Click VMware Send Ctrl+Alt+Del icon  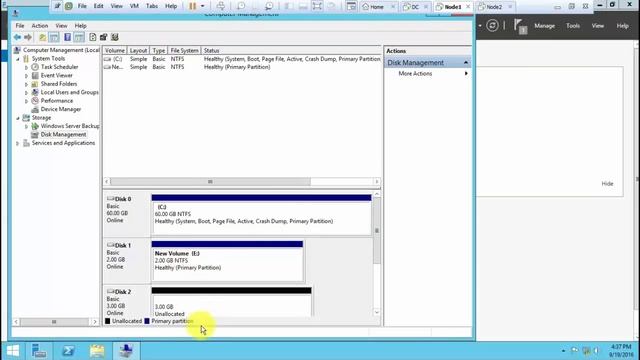[x=220, y=6]
